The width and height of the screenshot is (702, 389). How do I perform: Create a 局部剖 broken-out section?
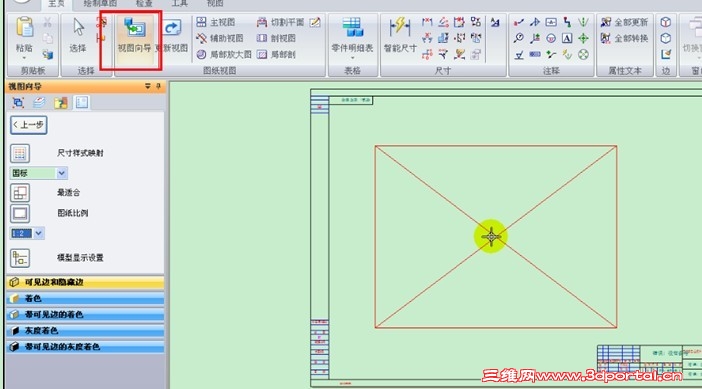[x=277, y=55]
